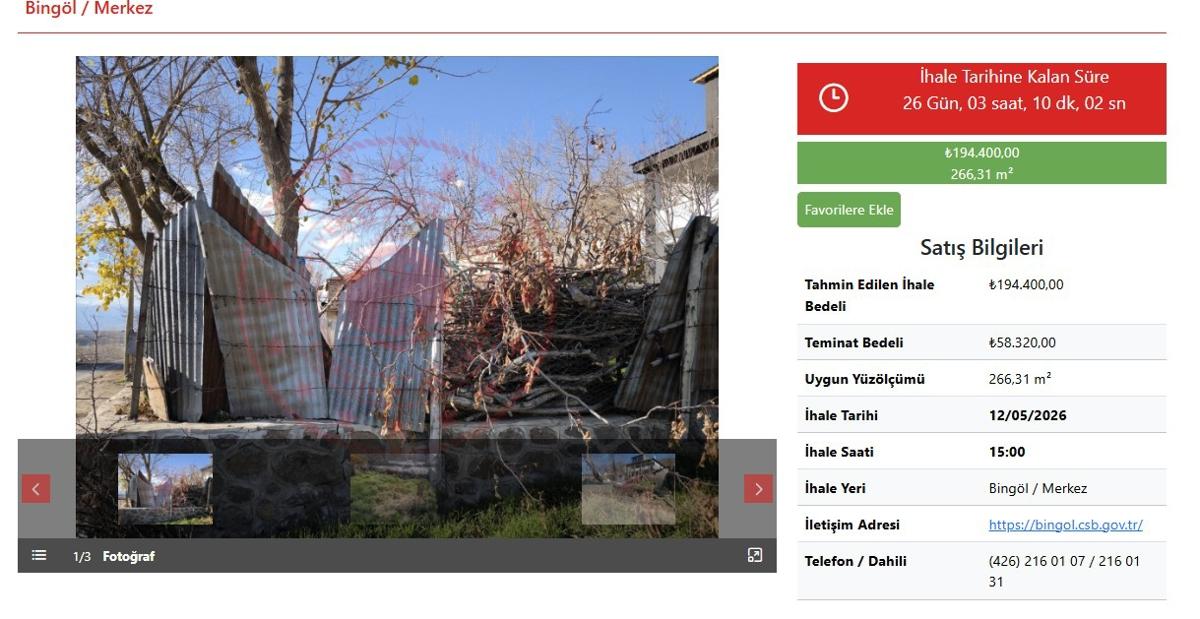The image size is (1200, 619).
Task: Select the İhale Saati 15:00 value
Action: 1007,452
